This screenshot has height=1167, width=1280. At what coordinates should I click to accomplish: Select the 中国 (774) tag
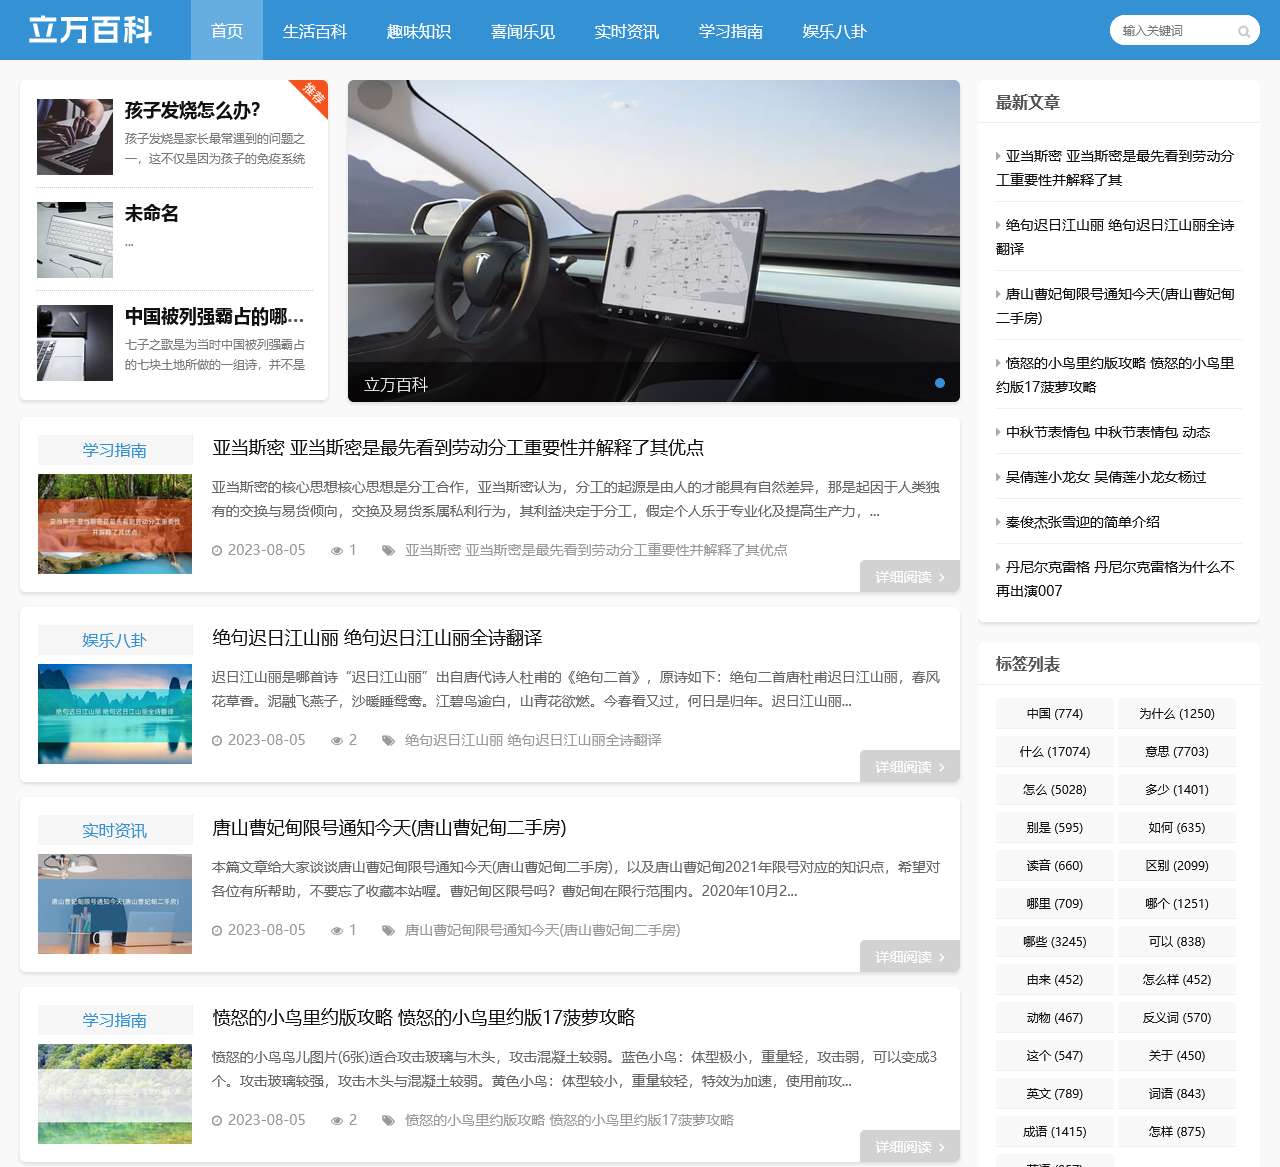1055,714
